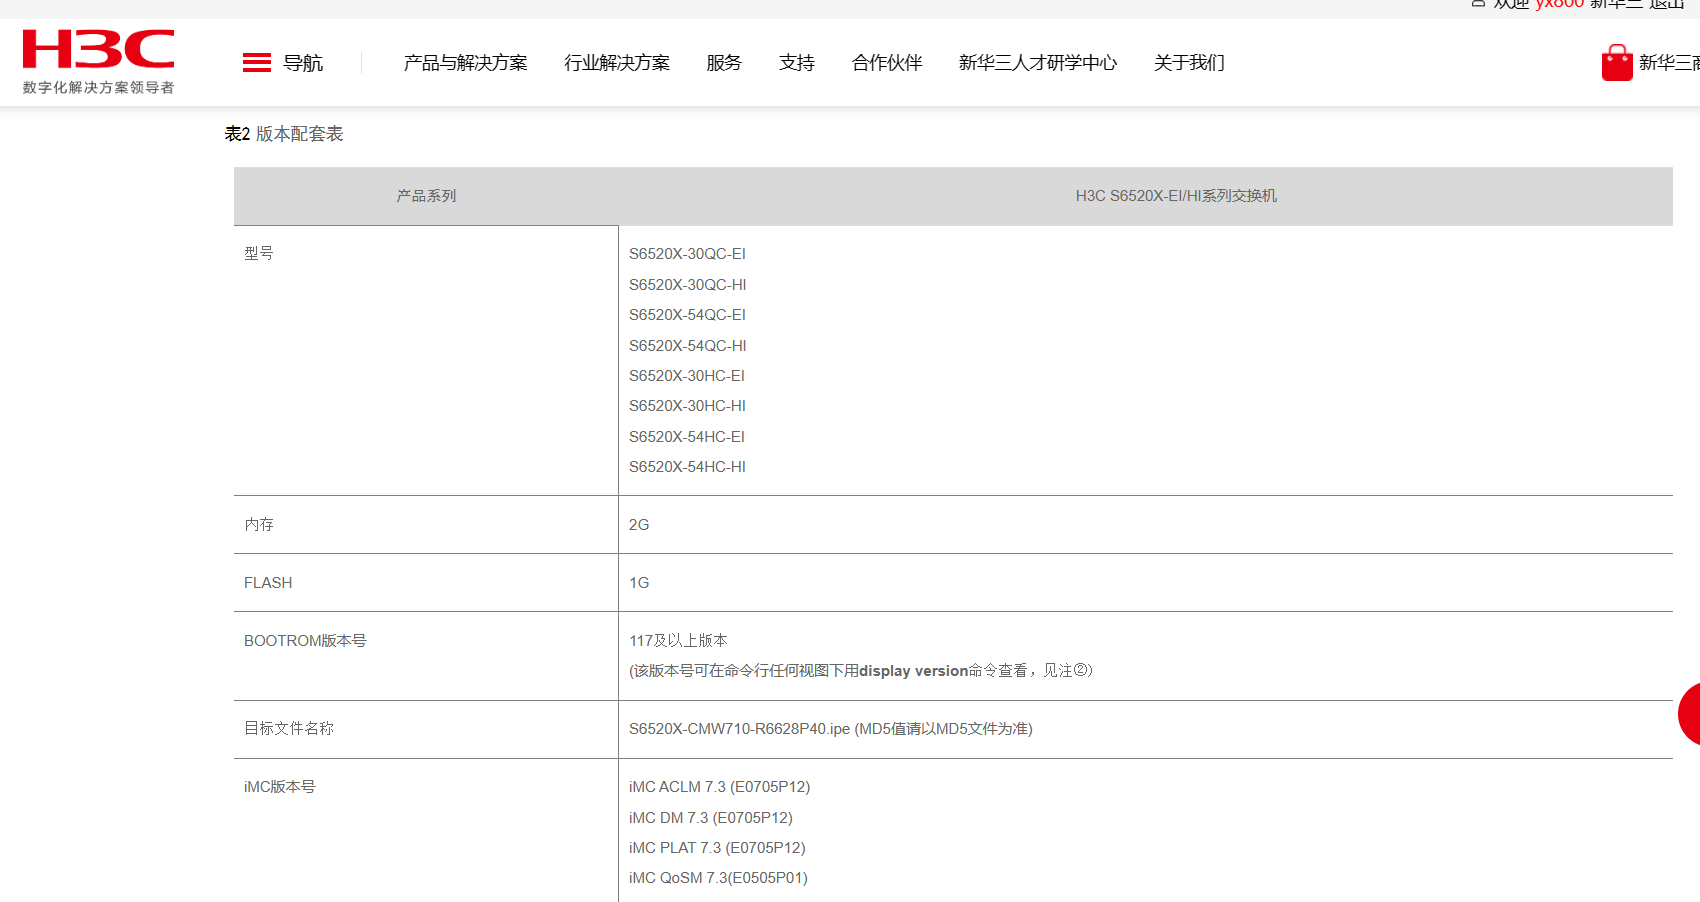Click the 2G memory value
The image size is (1700, 902).
point(639,525)
